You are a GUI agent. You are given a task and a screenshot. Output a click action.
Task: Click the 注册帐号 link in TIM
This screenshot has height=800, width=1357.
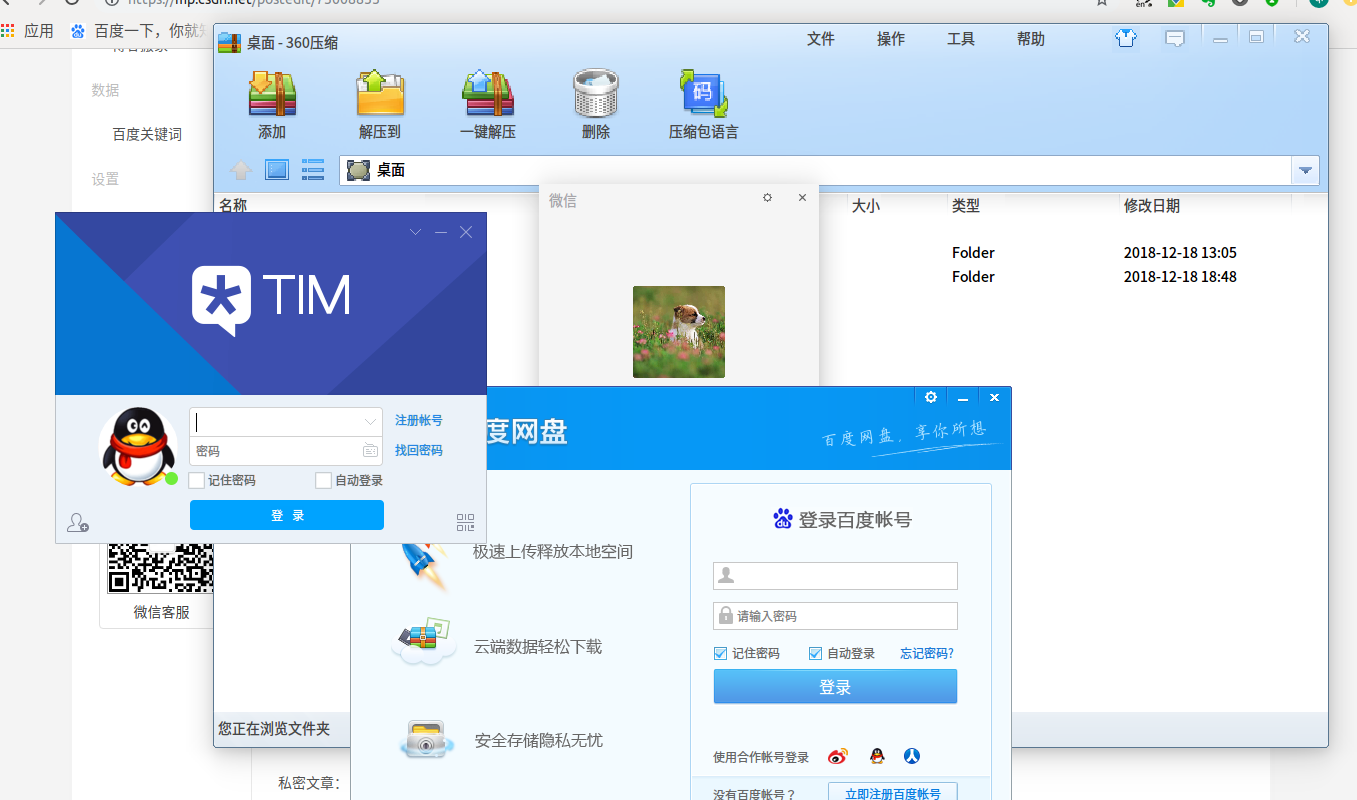[x=419, y=421]
